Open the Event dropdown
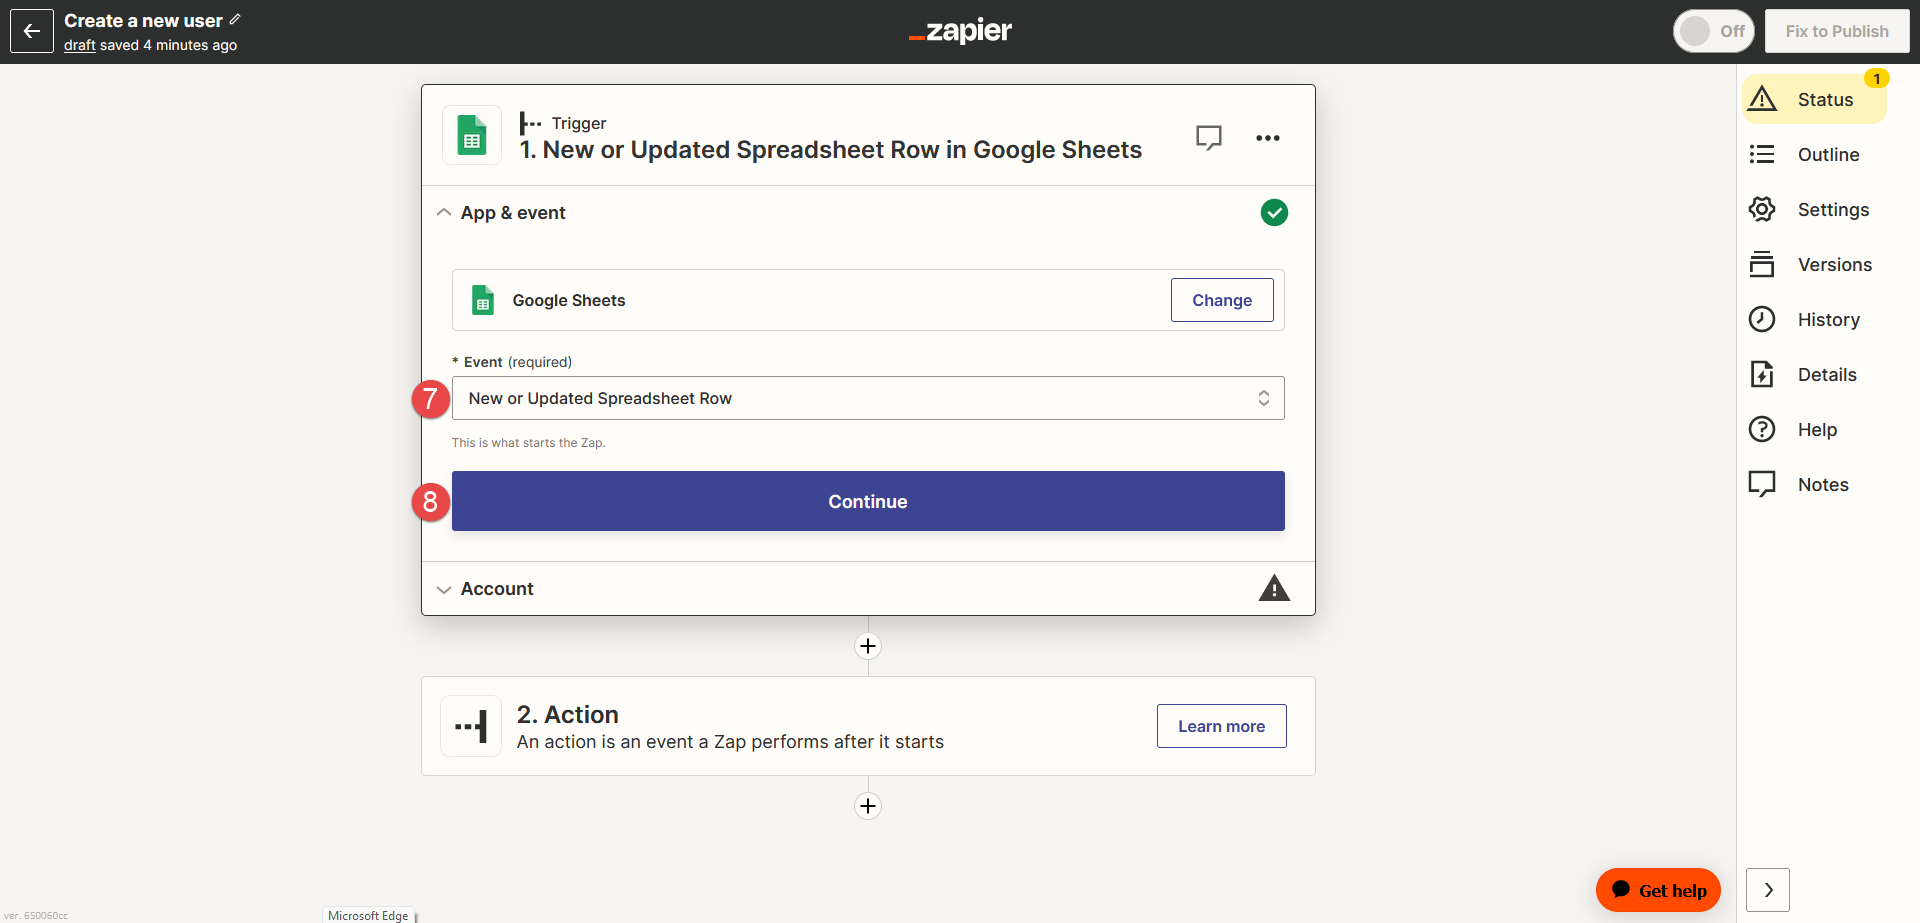1920x923 pixels. [868, 398]
